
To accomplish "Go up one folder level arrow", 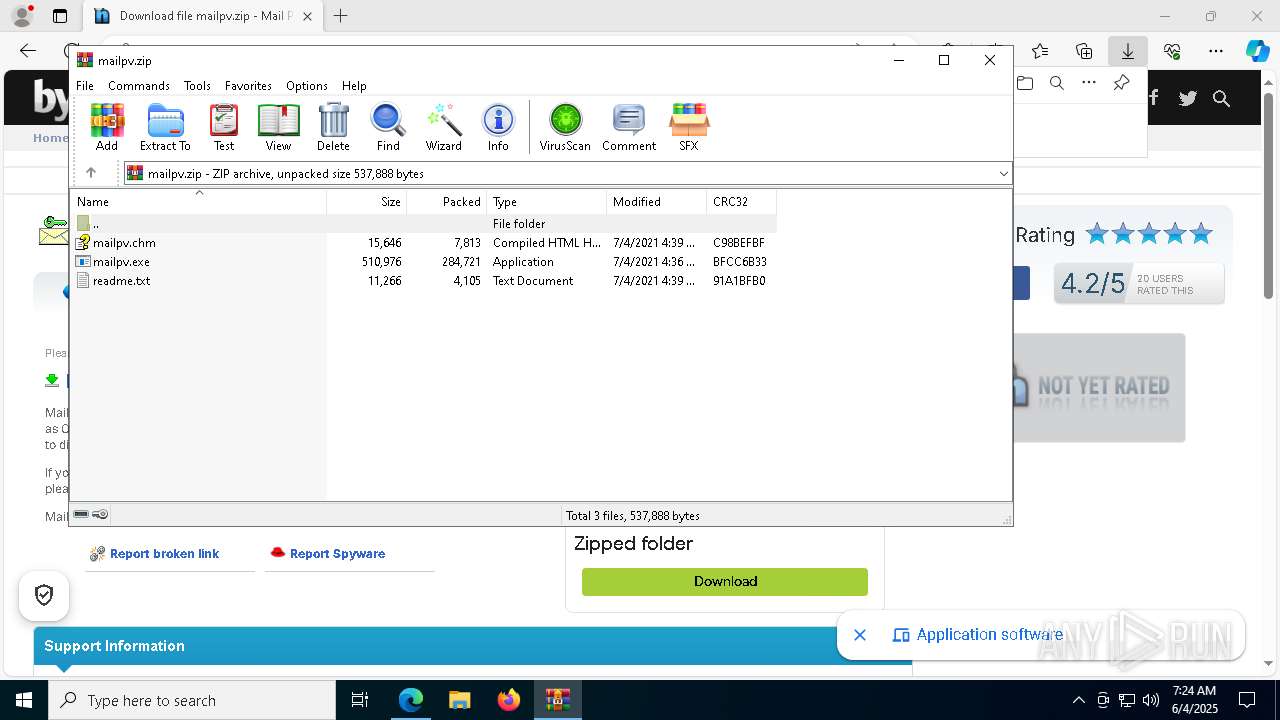I will tap(91, 173).
